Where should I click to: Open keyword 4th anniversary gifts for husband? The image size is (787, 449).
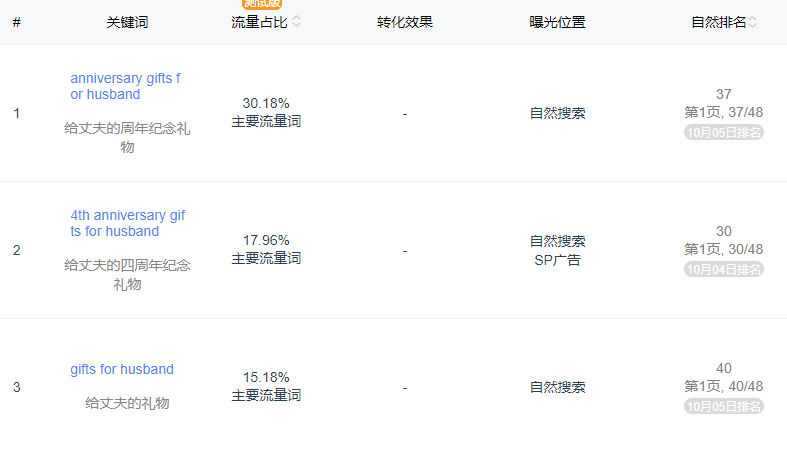[x=127, y=223]
